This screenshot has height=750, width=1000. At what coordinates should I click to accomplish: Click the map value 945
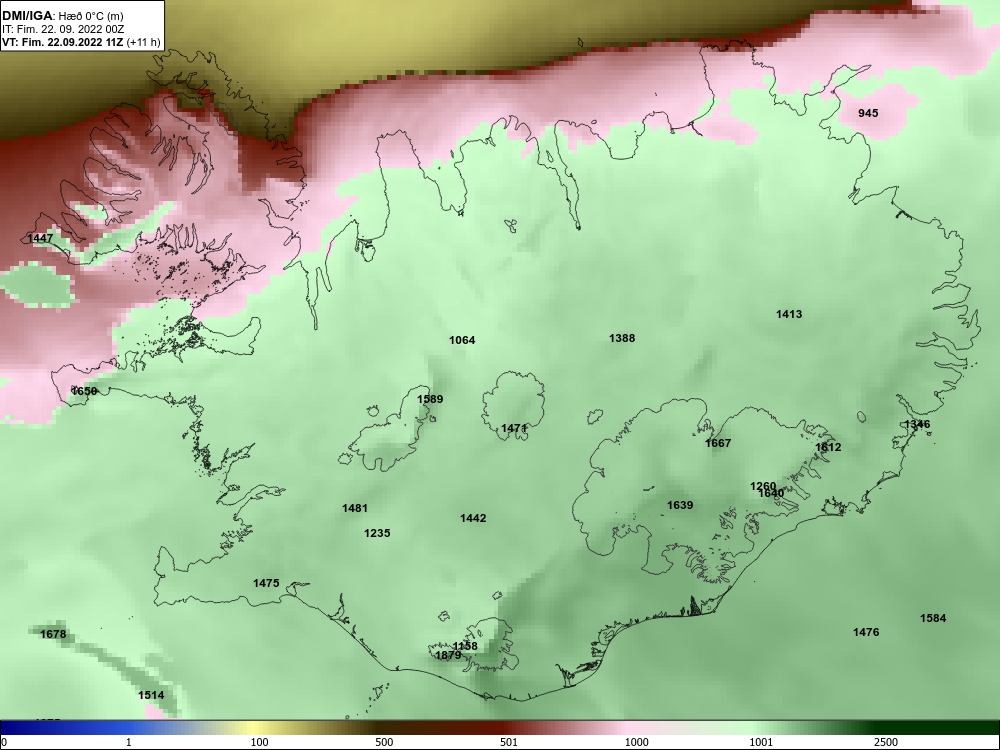point(868,114)
